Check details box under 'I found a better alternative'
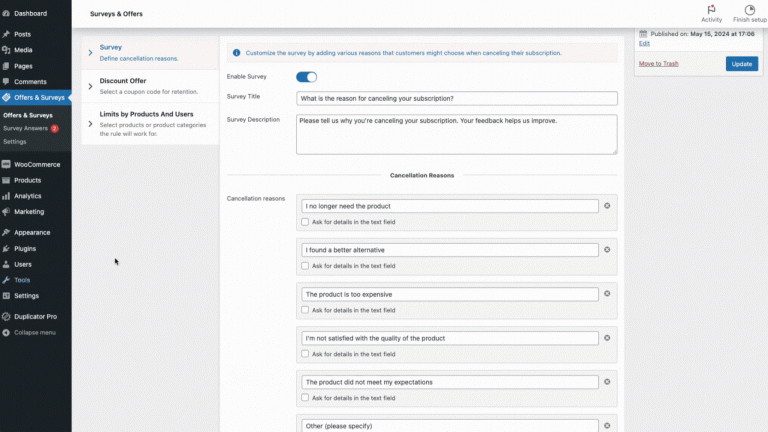 tap(305, 265)
